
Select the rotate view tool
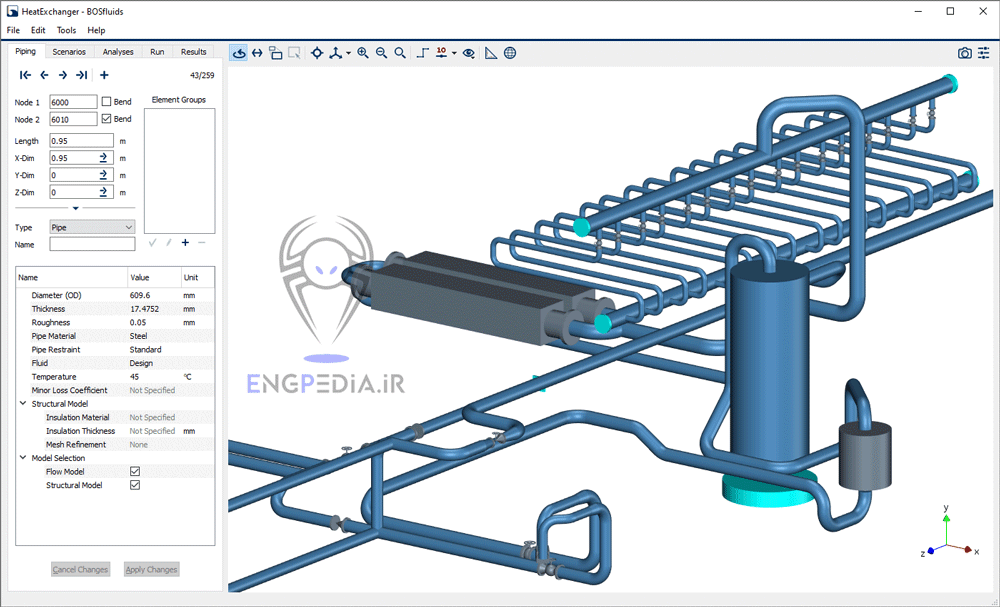[x=239, y=53]
